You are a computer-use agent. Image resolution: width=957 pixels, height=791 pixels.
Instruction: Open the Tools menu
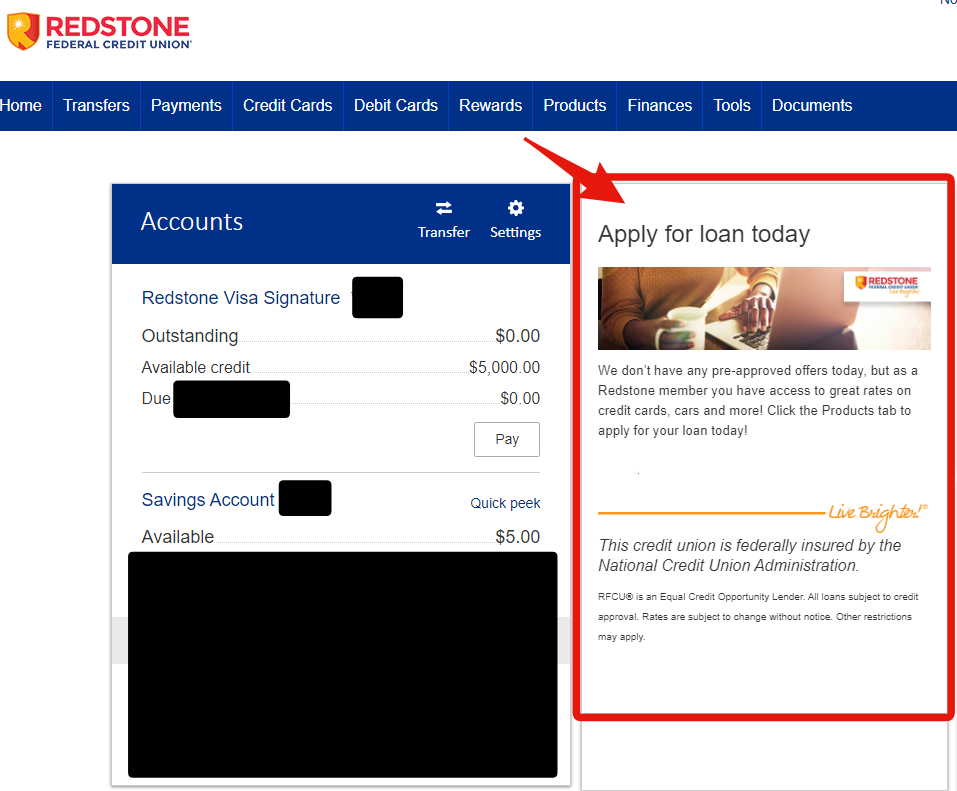pos(731,105)
